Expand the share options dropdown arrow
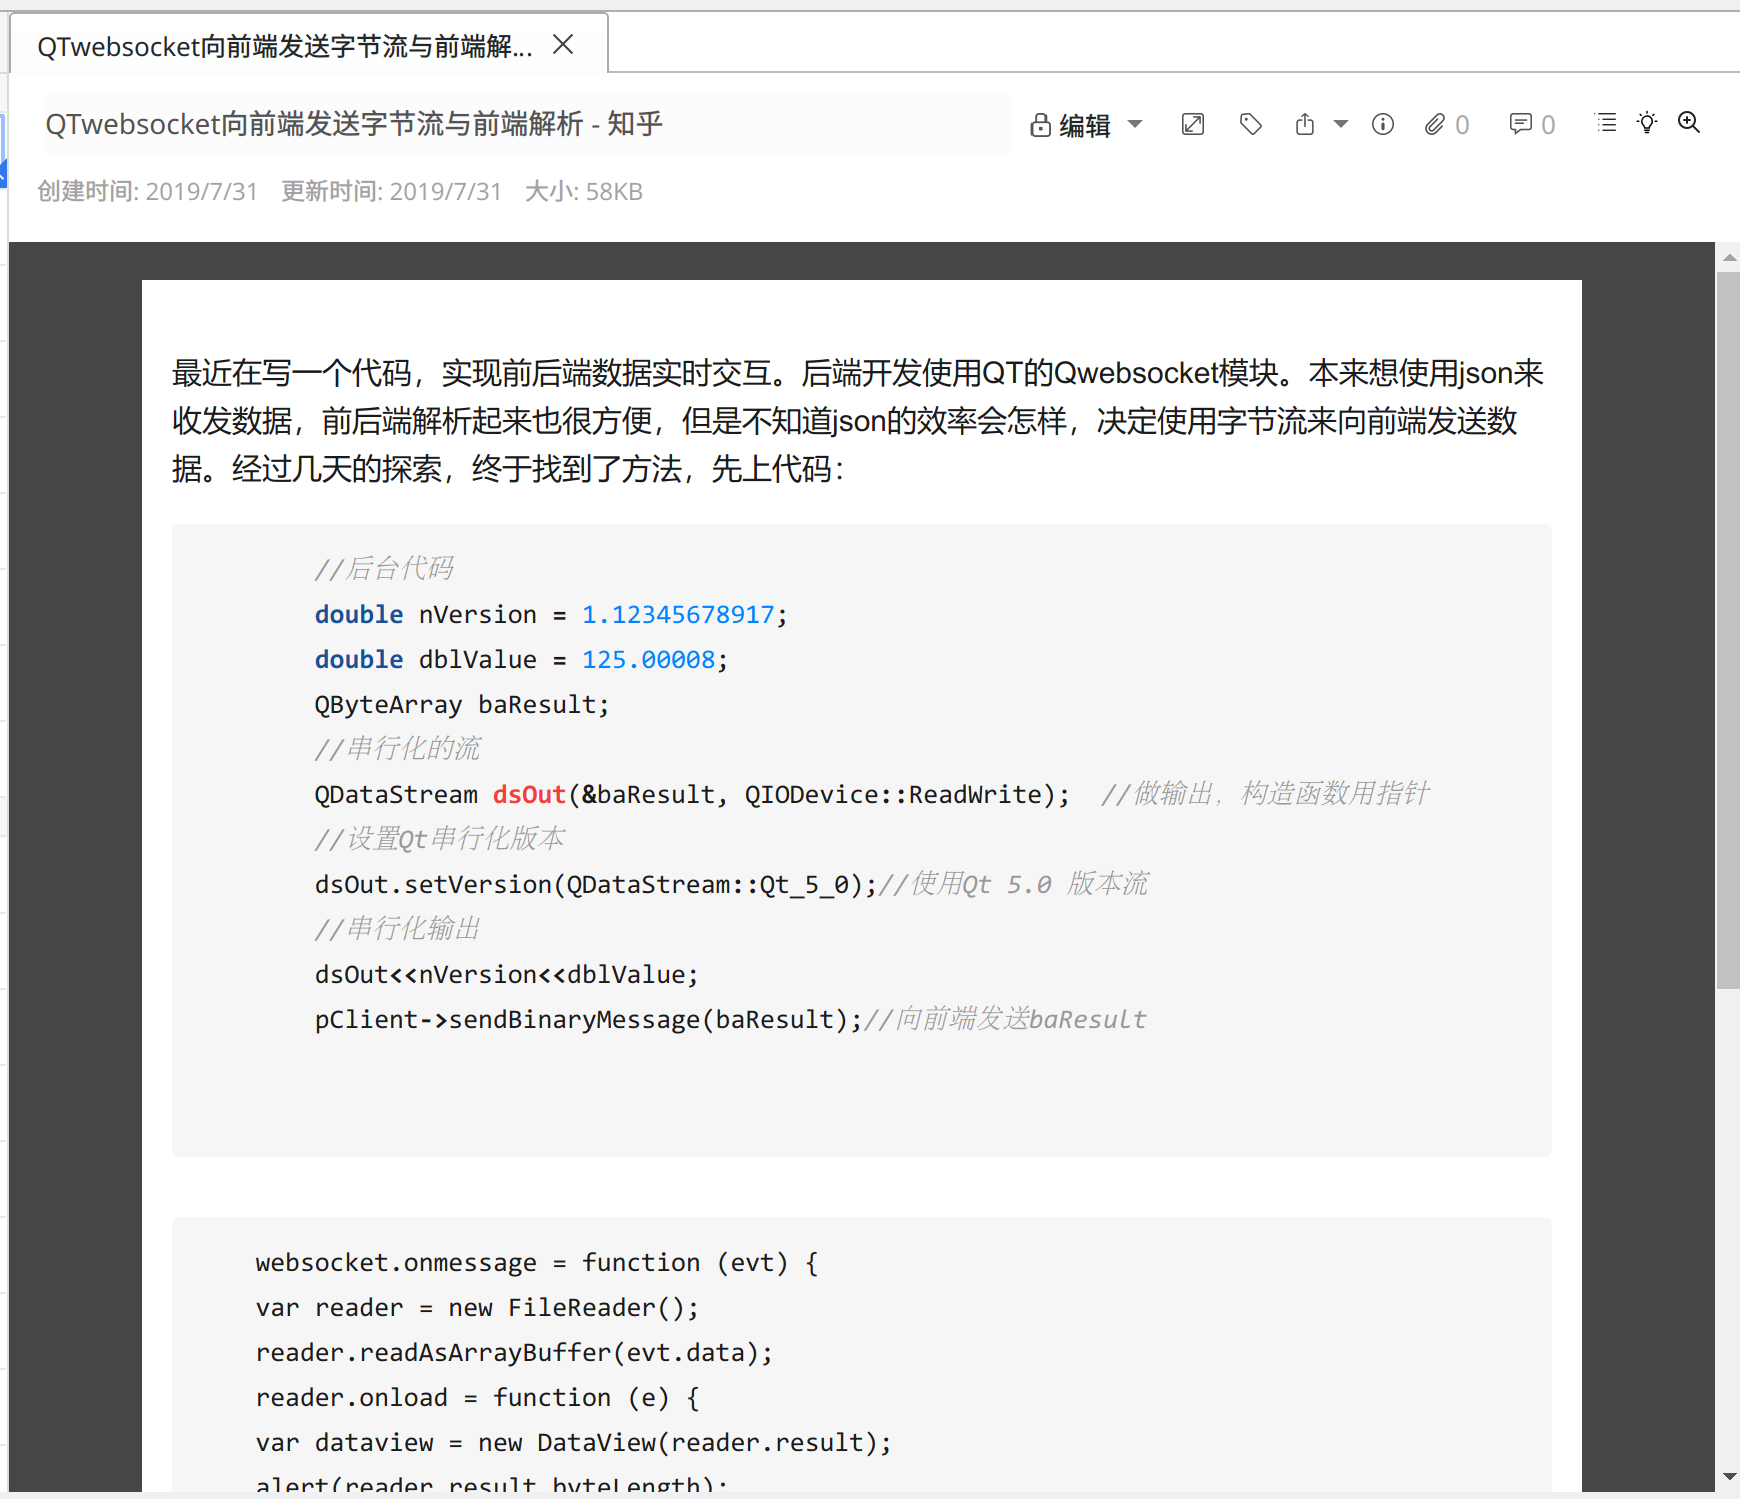 click(x=1341, y=124)
